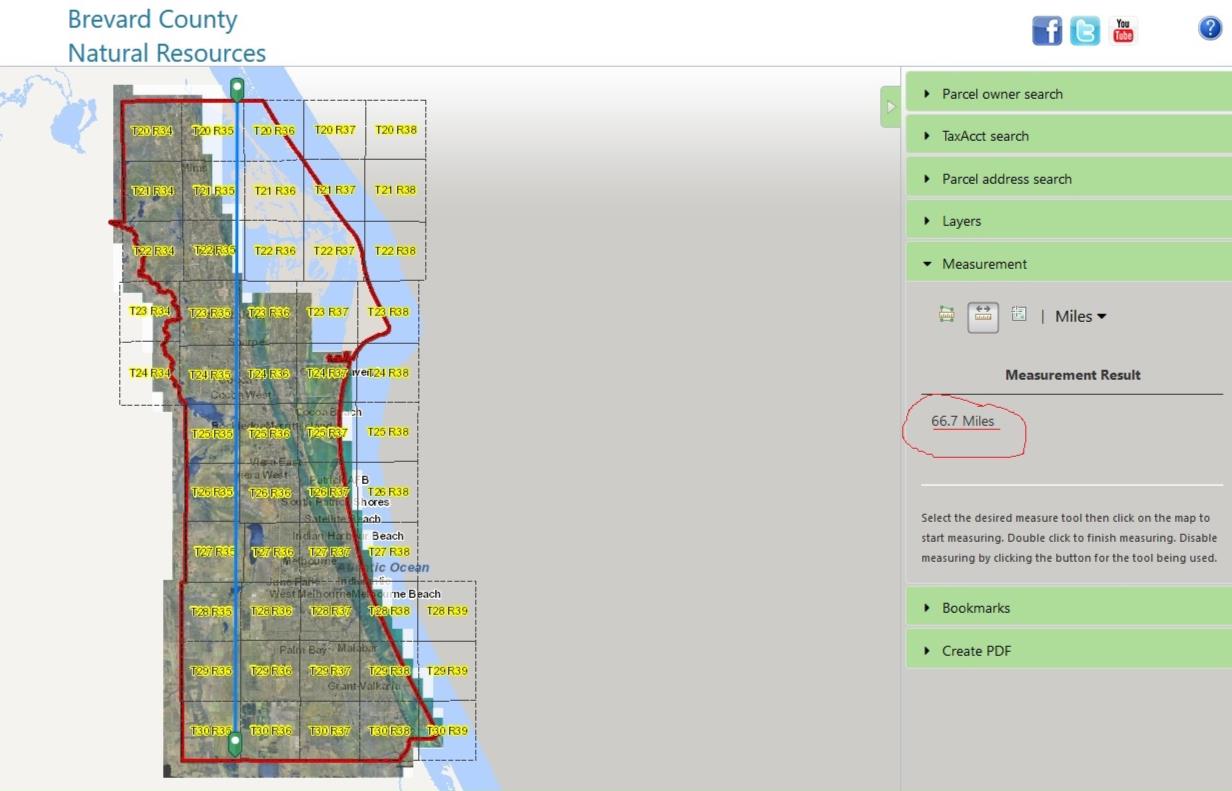Image resolution: width=1232 pixels, height=791 pixels.
Task: Click the 66.7 Miles result value
Action: [x=963, y=421]
